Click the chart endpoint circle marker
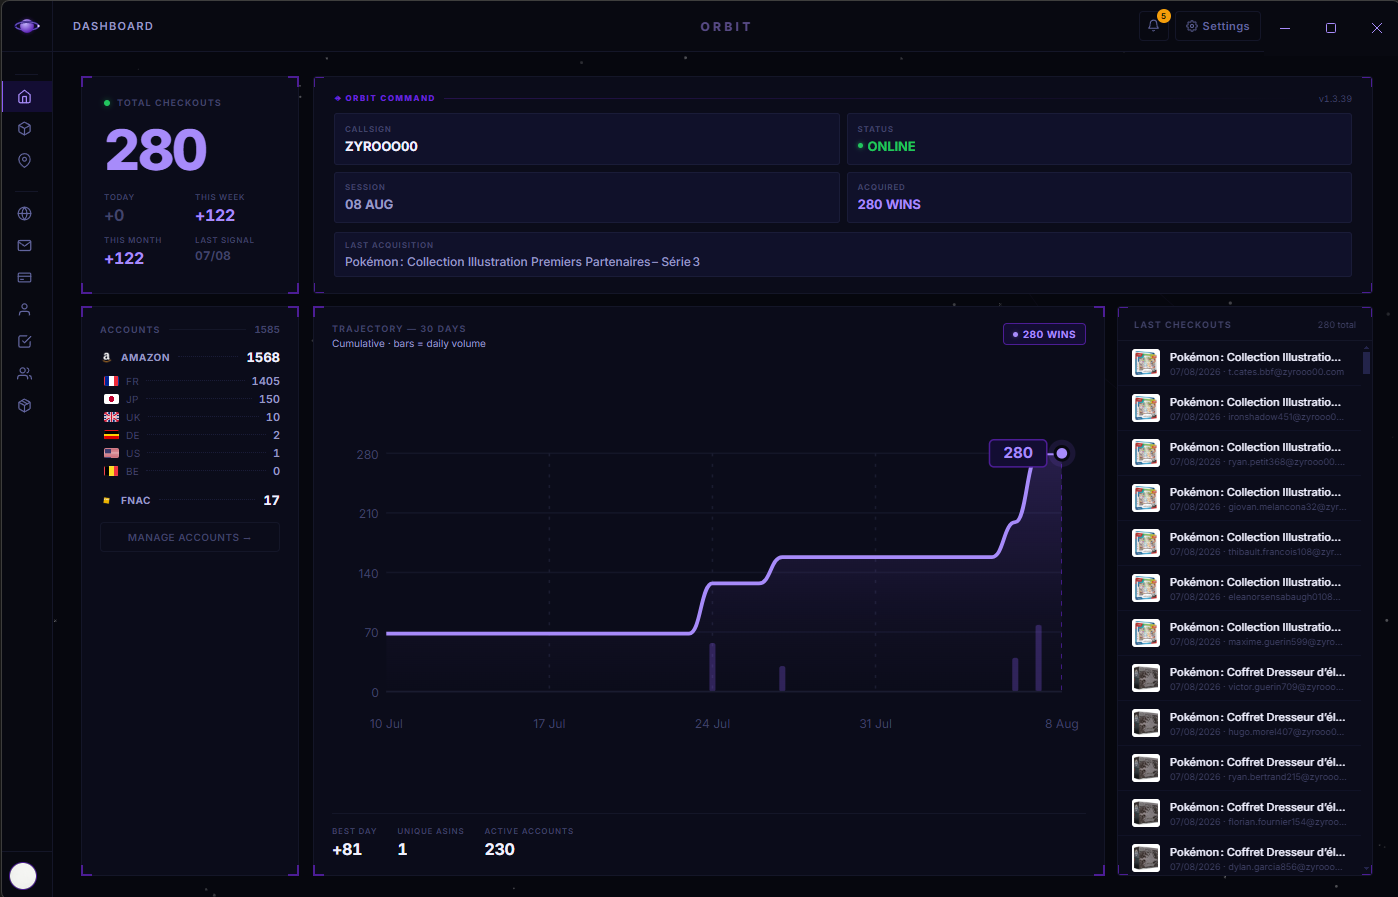 [x=1062, y=453]
